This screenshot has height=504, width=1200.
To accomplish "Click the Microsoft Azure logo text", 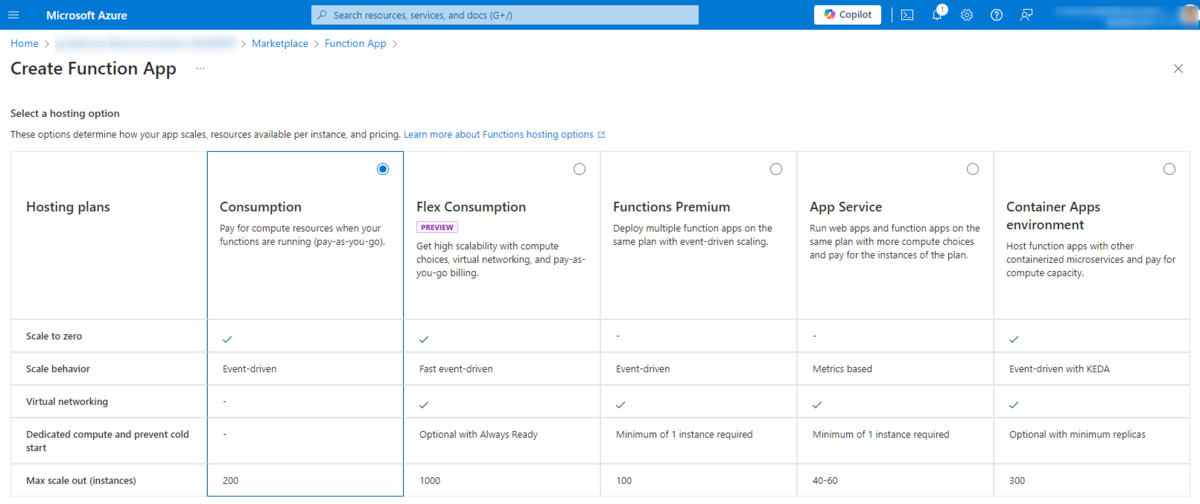I will (86, 15).
